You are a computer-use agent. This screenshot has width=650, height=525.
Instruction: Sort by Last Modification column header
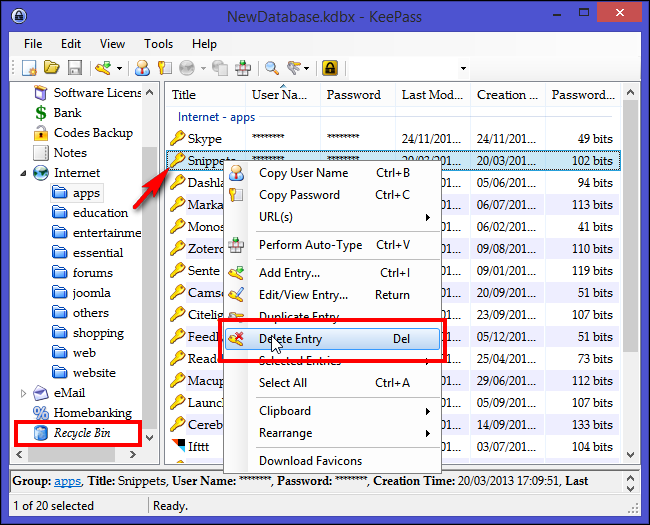(433, 95)
